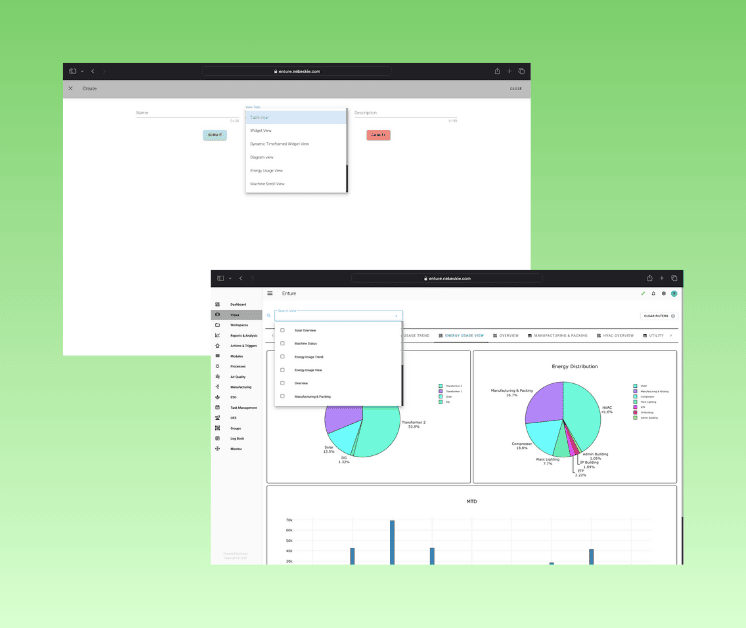Screen dimensions: 746x628
Task: Open Modules in the sidebar
Action: tap(236, 356)
